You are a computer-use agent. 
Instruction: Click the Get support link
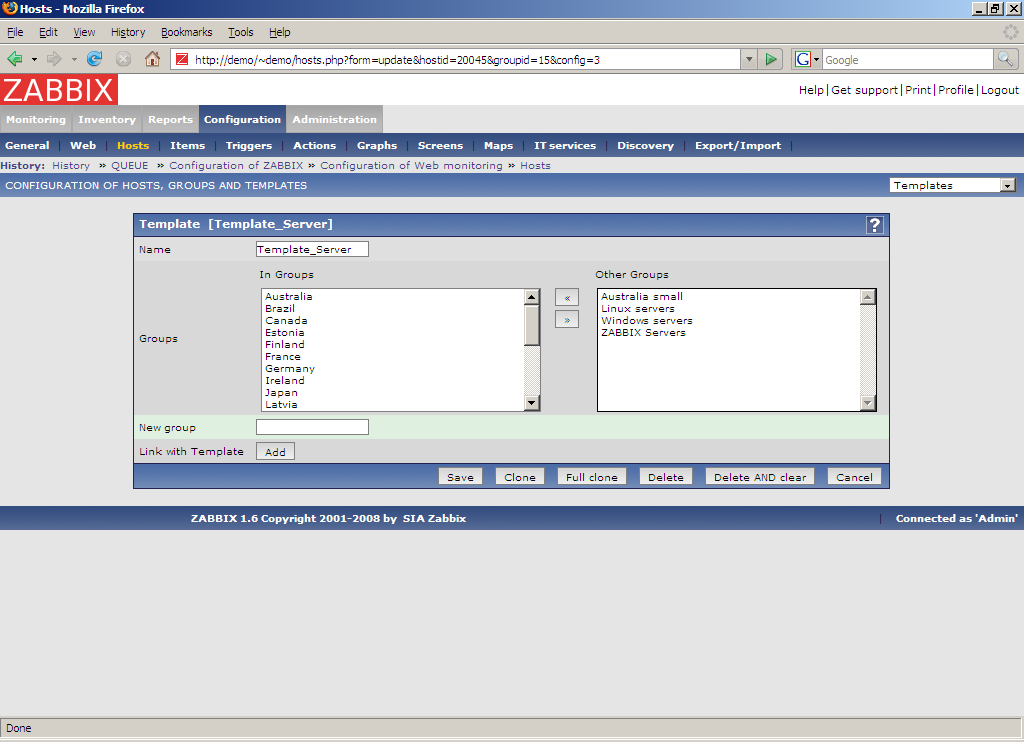[865, 90]
